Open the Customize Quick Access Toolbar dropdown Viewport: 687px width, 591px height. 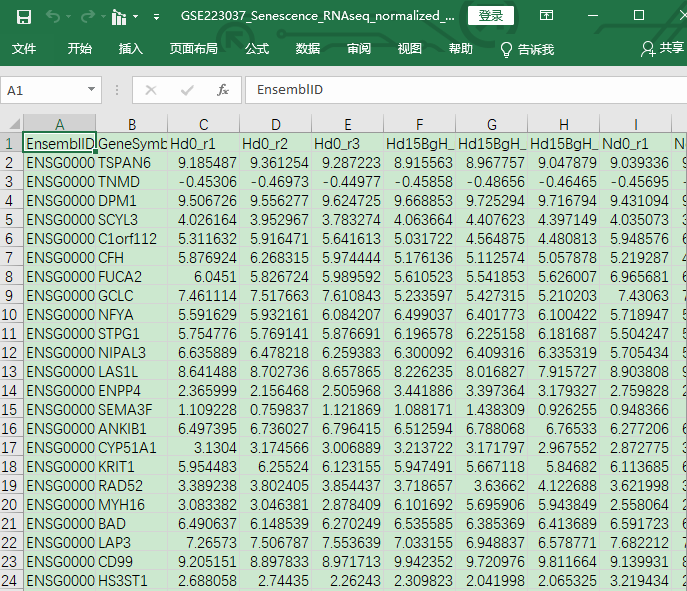[156, 17]
